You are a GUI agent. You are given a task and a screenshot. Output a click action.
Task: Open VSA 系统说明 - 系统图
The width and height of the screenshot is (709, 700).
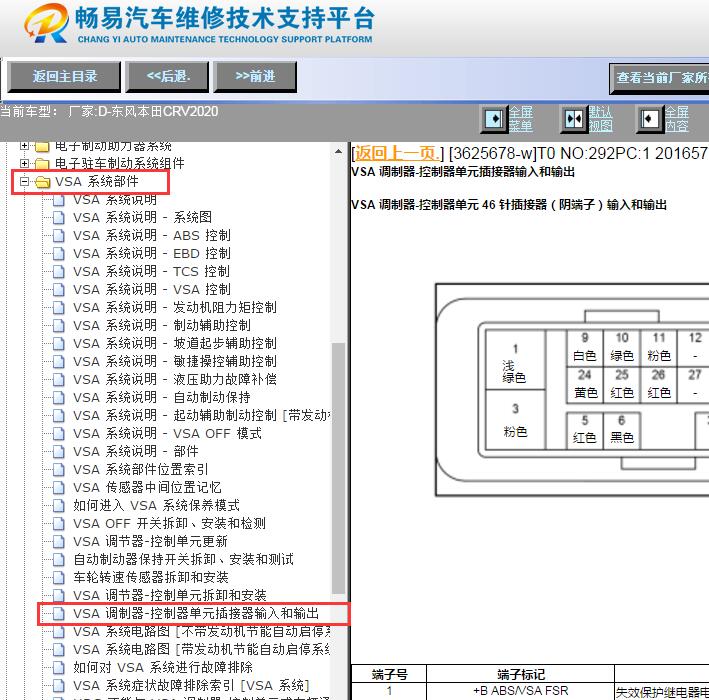pos(142,218)
